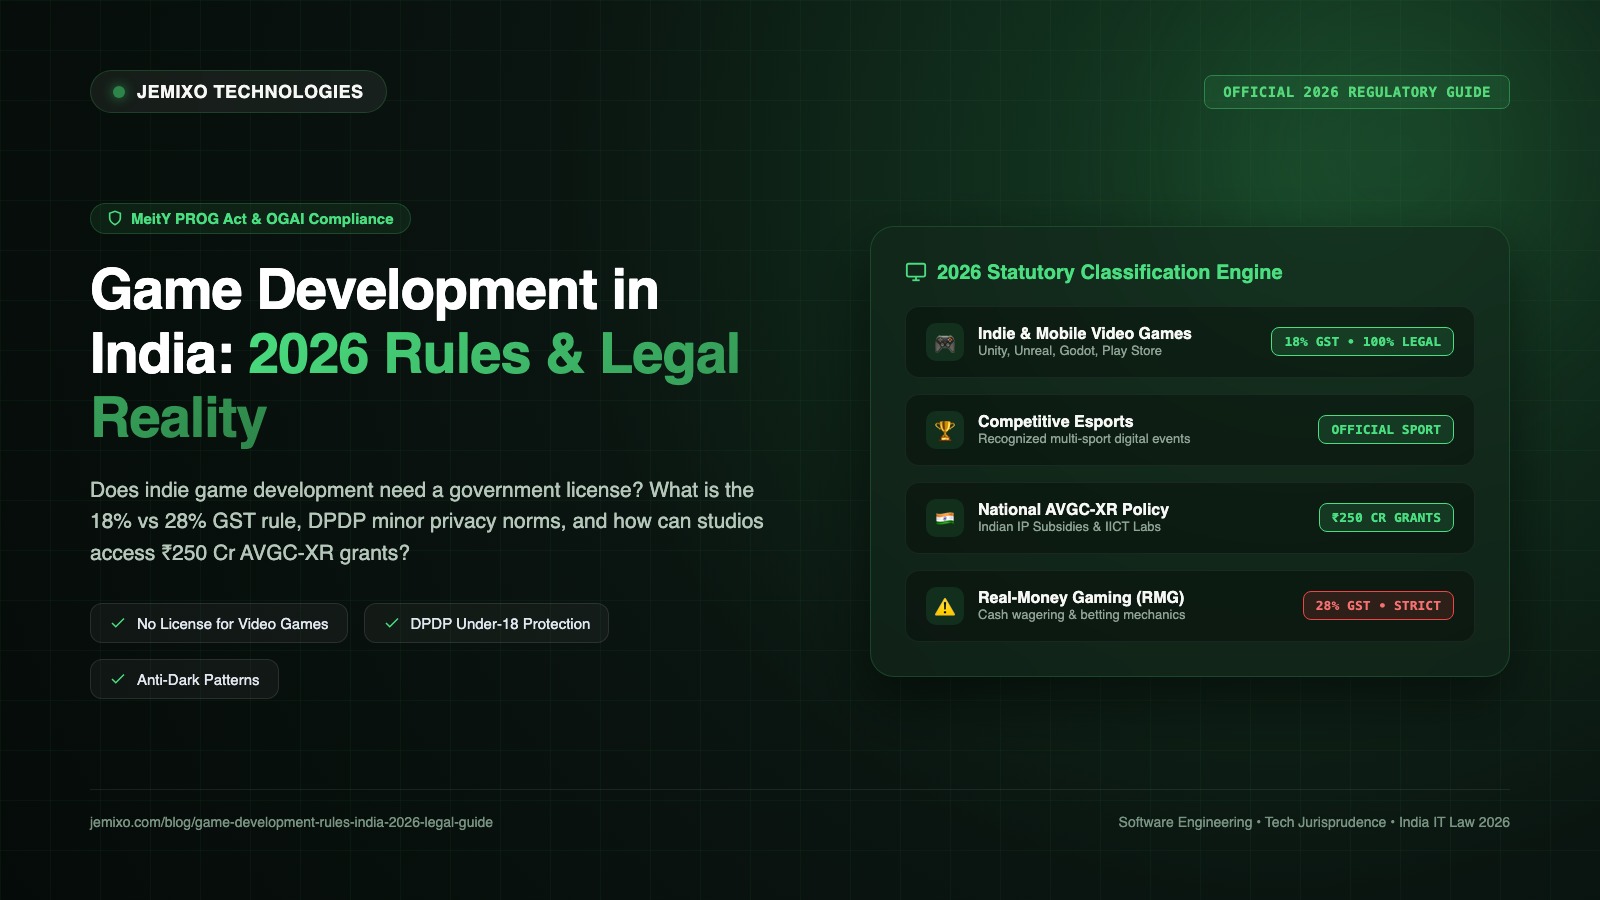This screenshot has height=900, width=1600.
Task: Click the India flag icon for AVGC-XR Policy
Action: tap(945, 518)
